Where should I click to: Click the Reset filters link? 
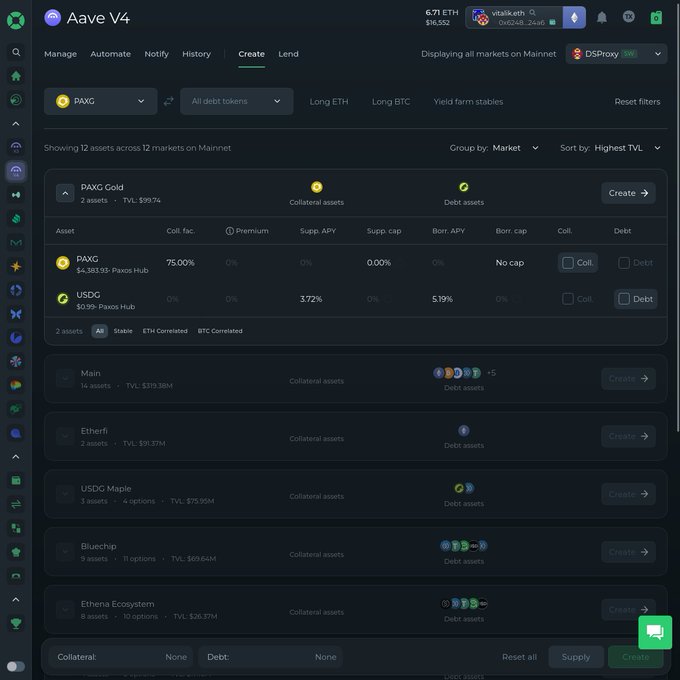pyautogui.click(x=637, y=101)
